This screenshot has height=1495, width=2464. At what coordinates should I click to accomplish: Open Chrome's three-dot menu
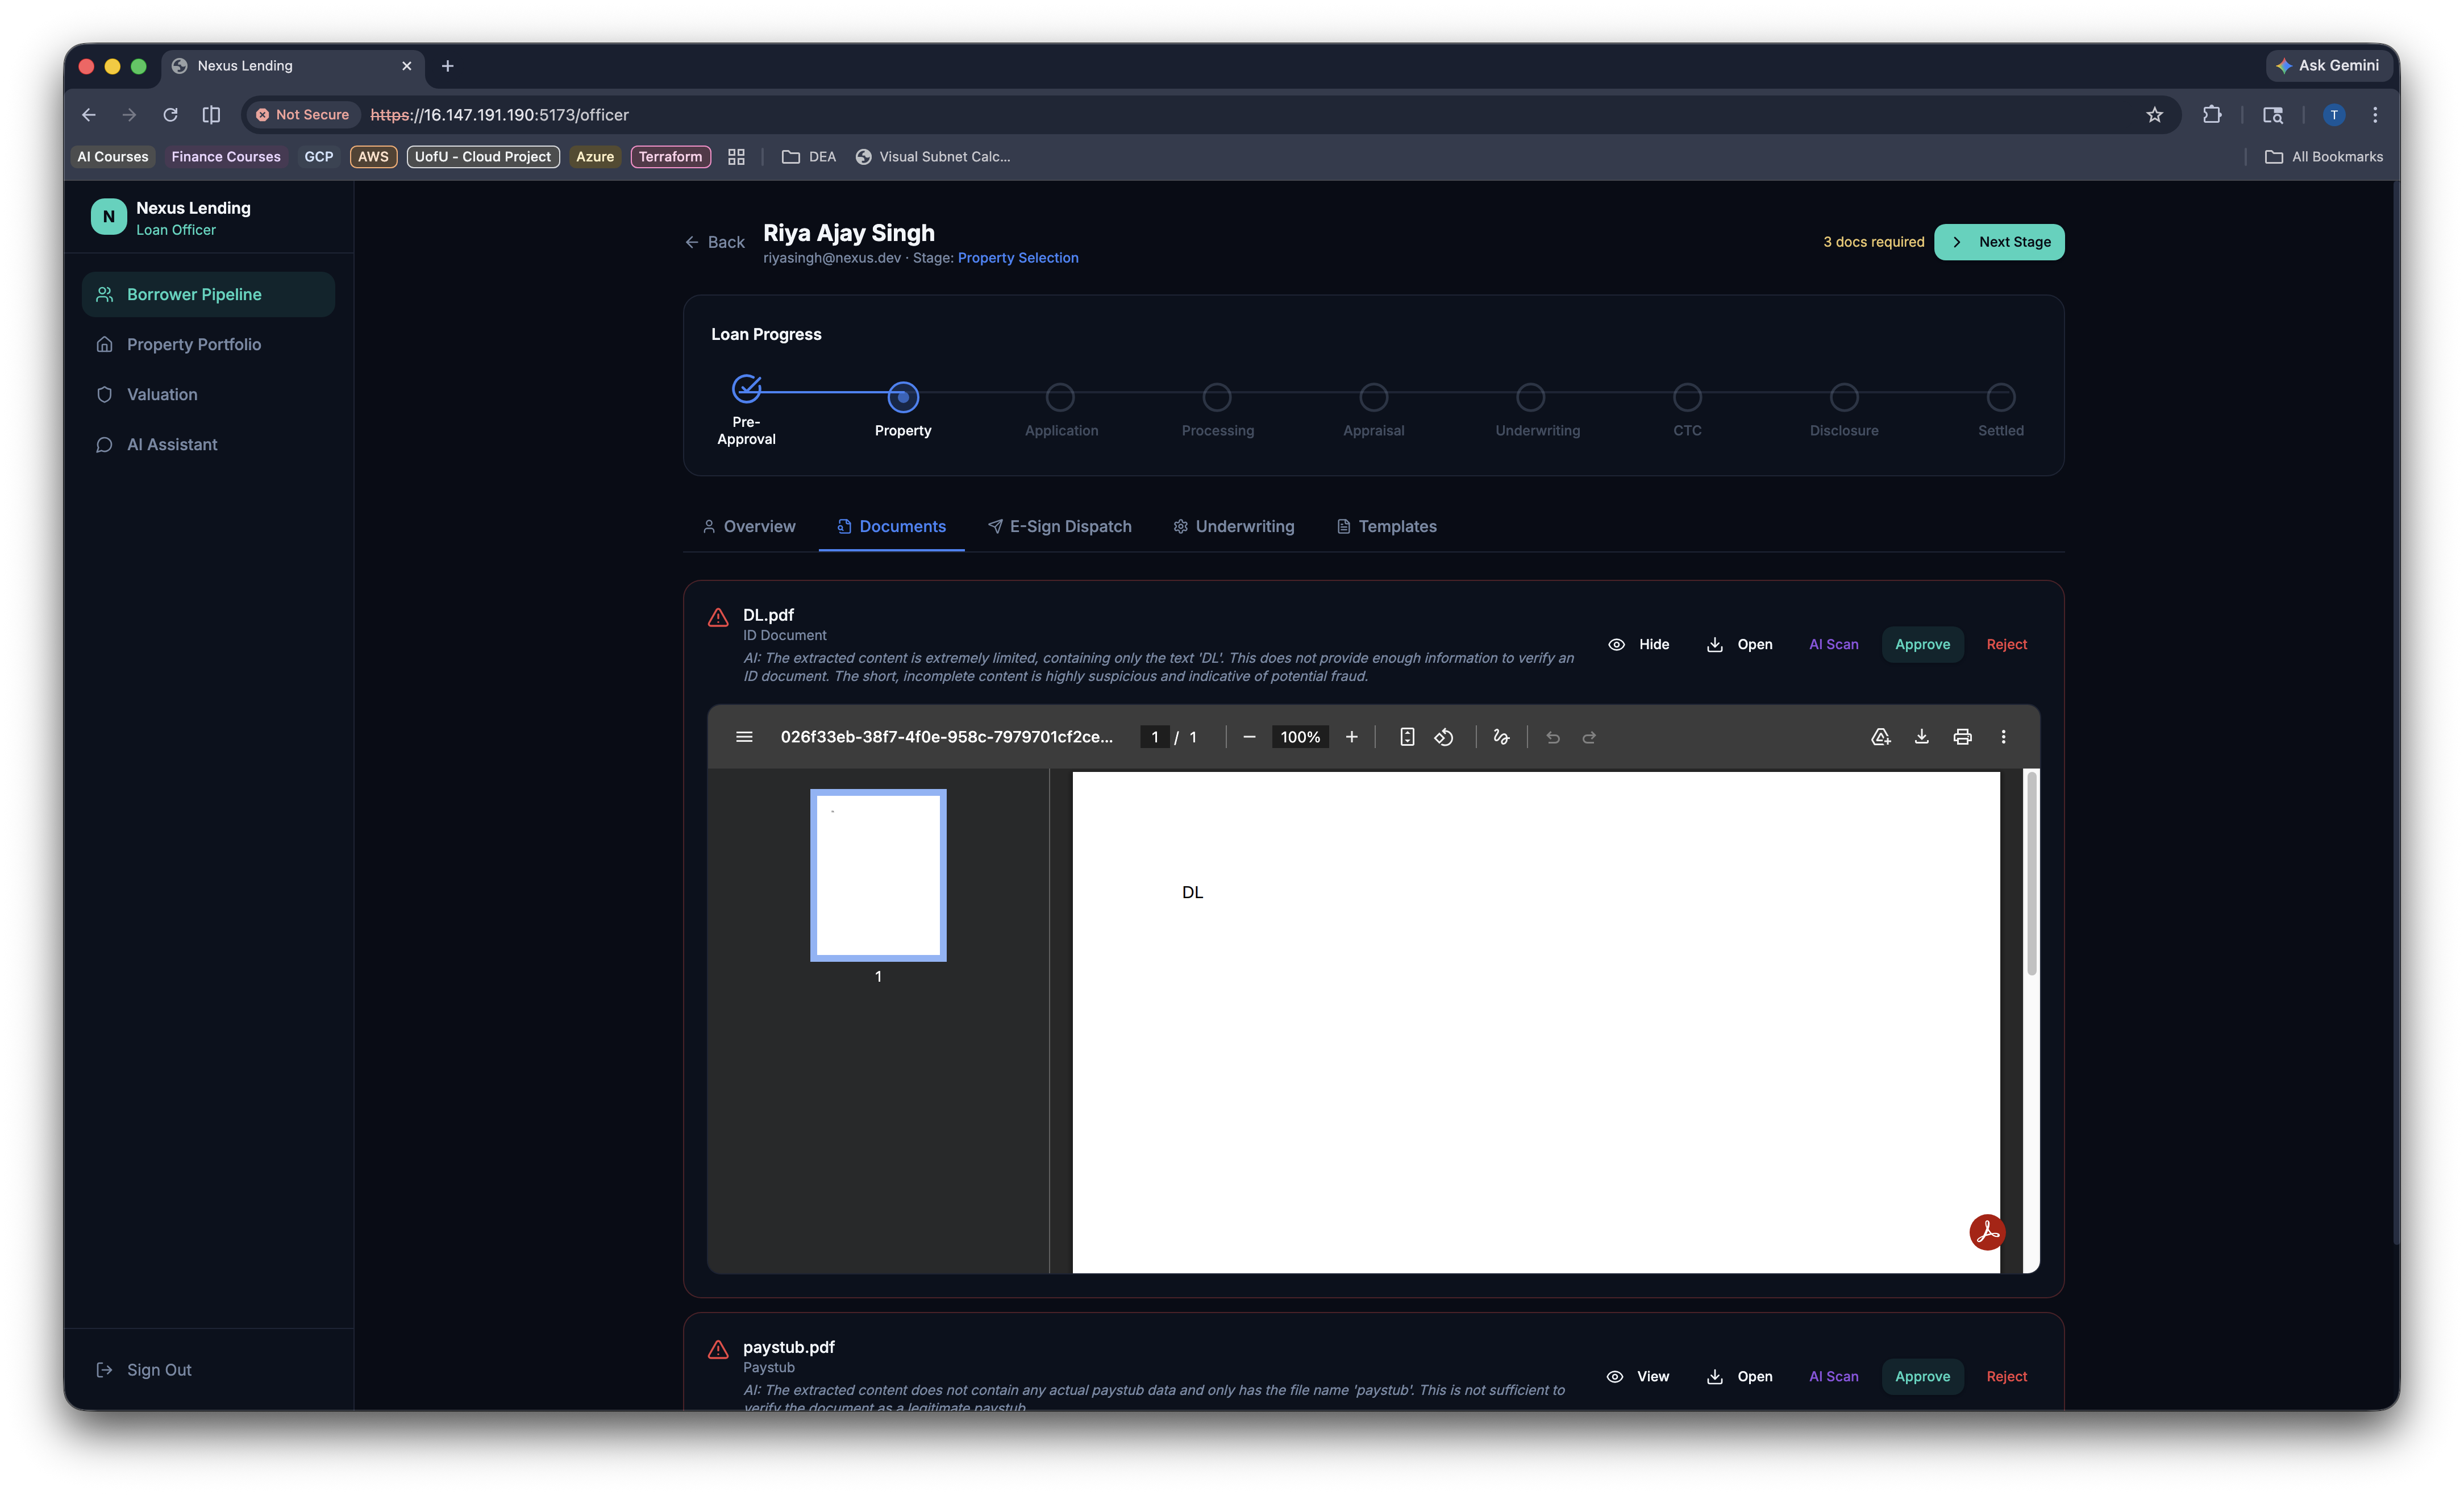2375,115
